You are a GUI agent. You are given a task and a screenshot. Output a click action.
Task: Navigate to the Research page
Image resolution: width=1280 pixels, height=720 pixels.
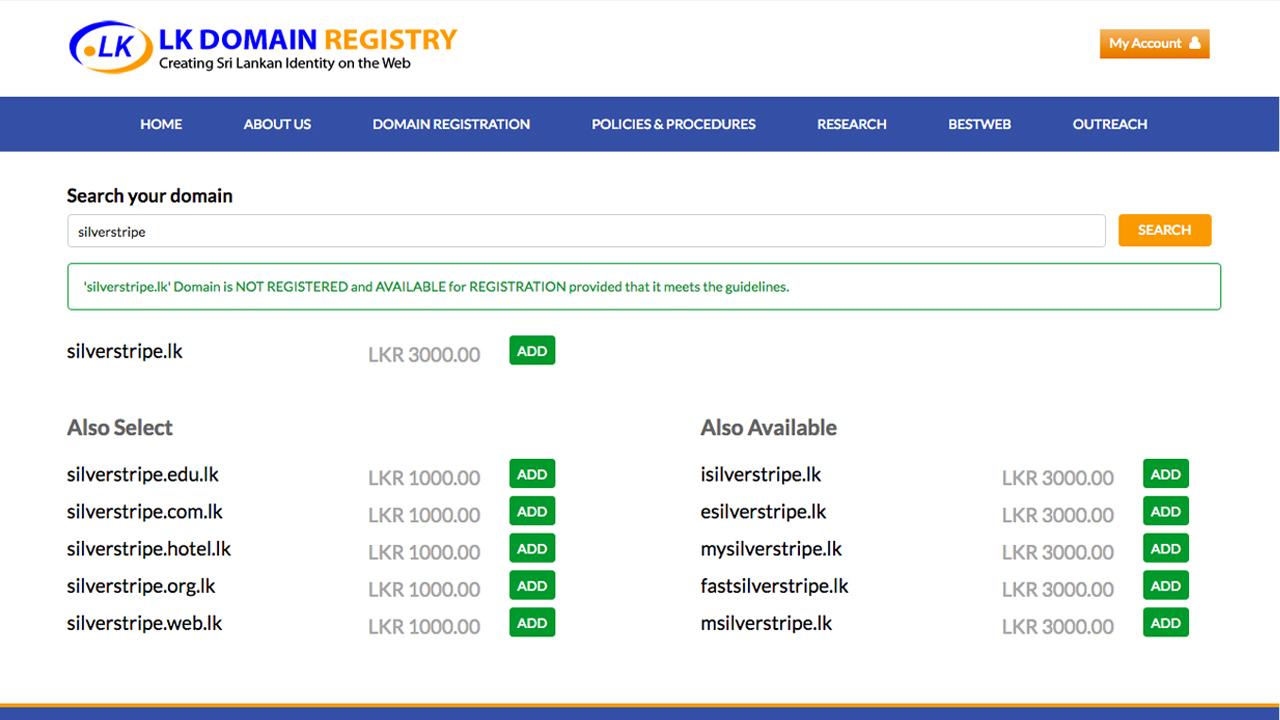coord(851,124)
